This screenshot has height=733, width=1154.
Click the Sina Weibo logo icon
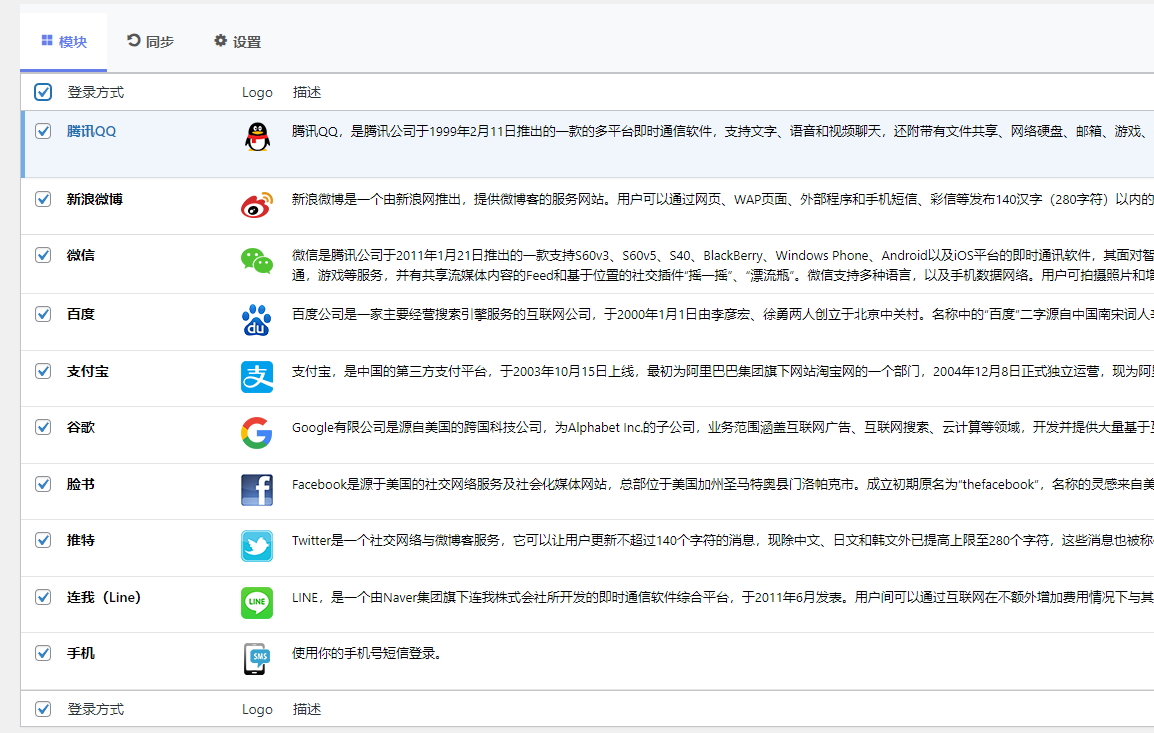click(x=257, y=205)
